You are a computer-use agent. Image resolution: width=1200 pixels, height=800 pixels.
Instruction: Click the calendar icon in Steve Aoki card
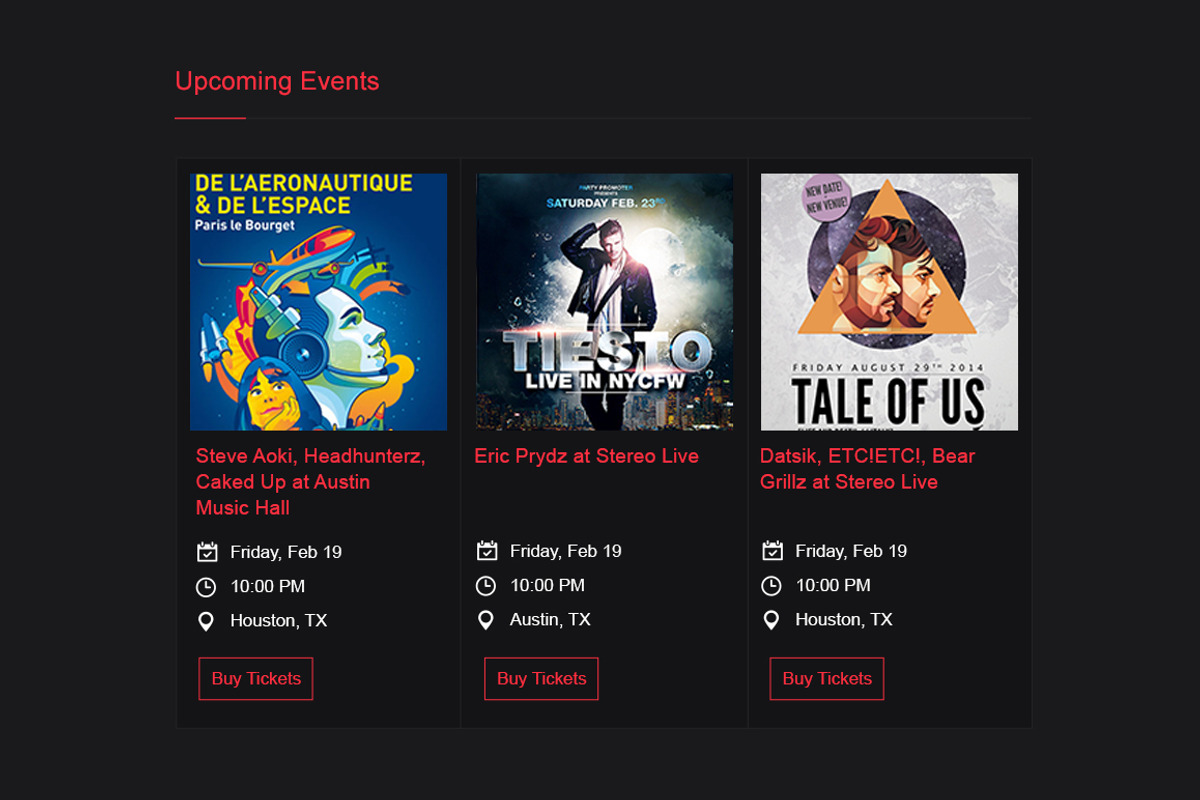[207, 552]
